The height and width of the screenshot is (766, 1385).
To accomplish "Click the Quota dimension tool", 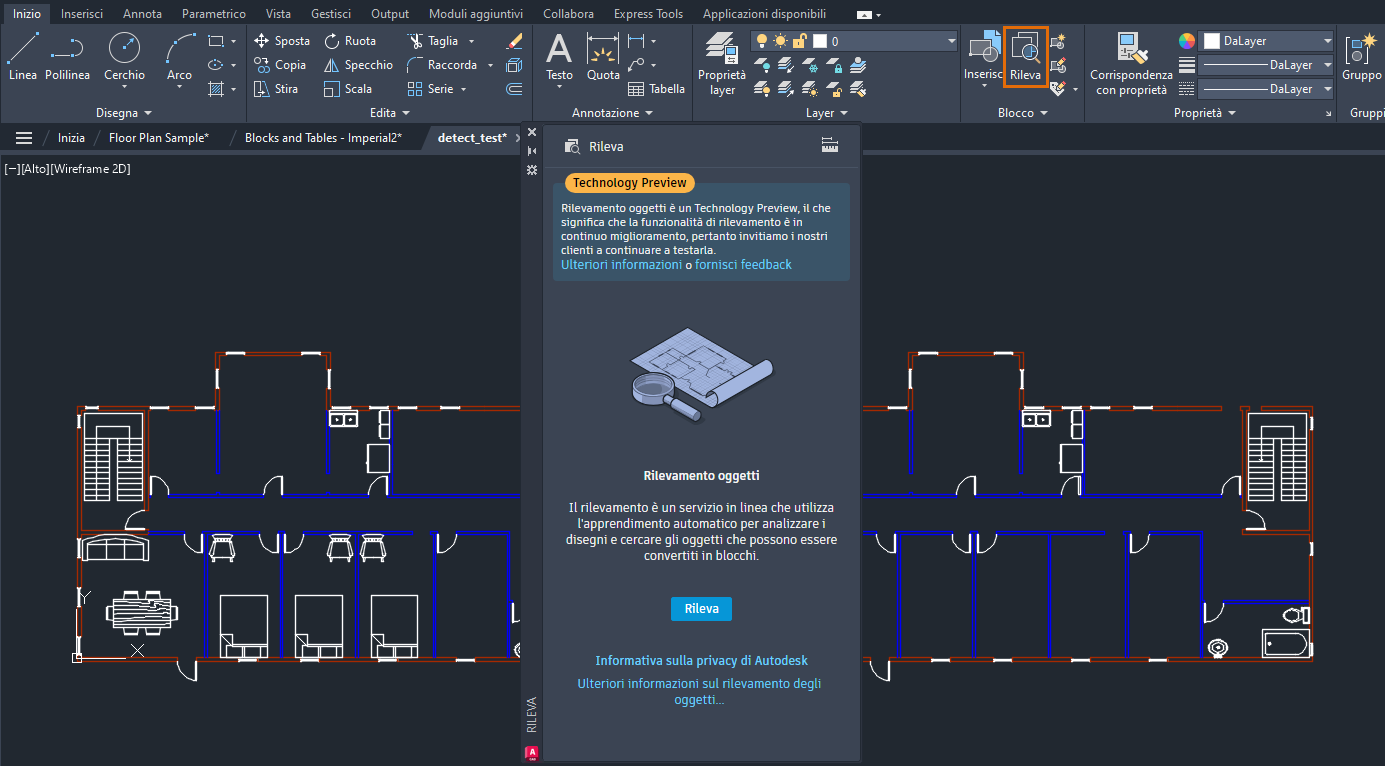I will (x=603, y=56).
